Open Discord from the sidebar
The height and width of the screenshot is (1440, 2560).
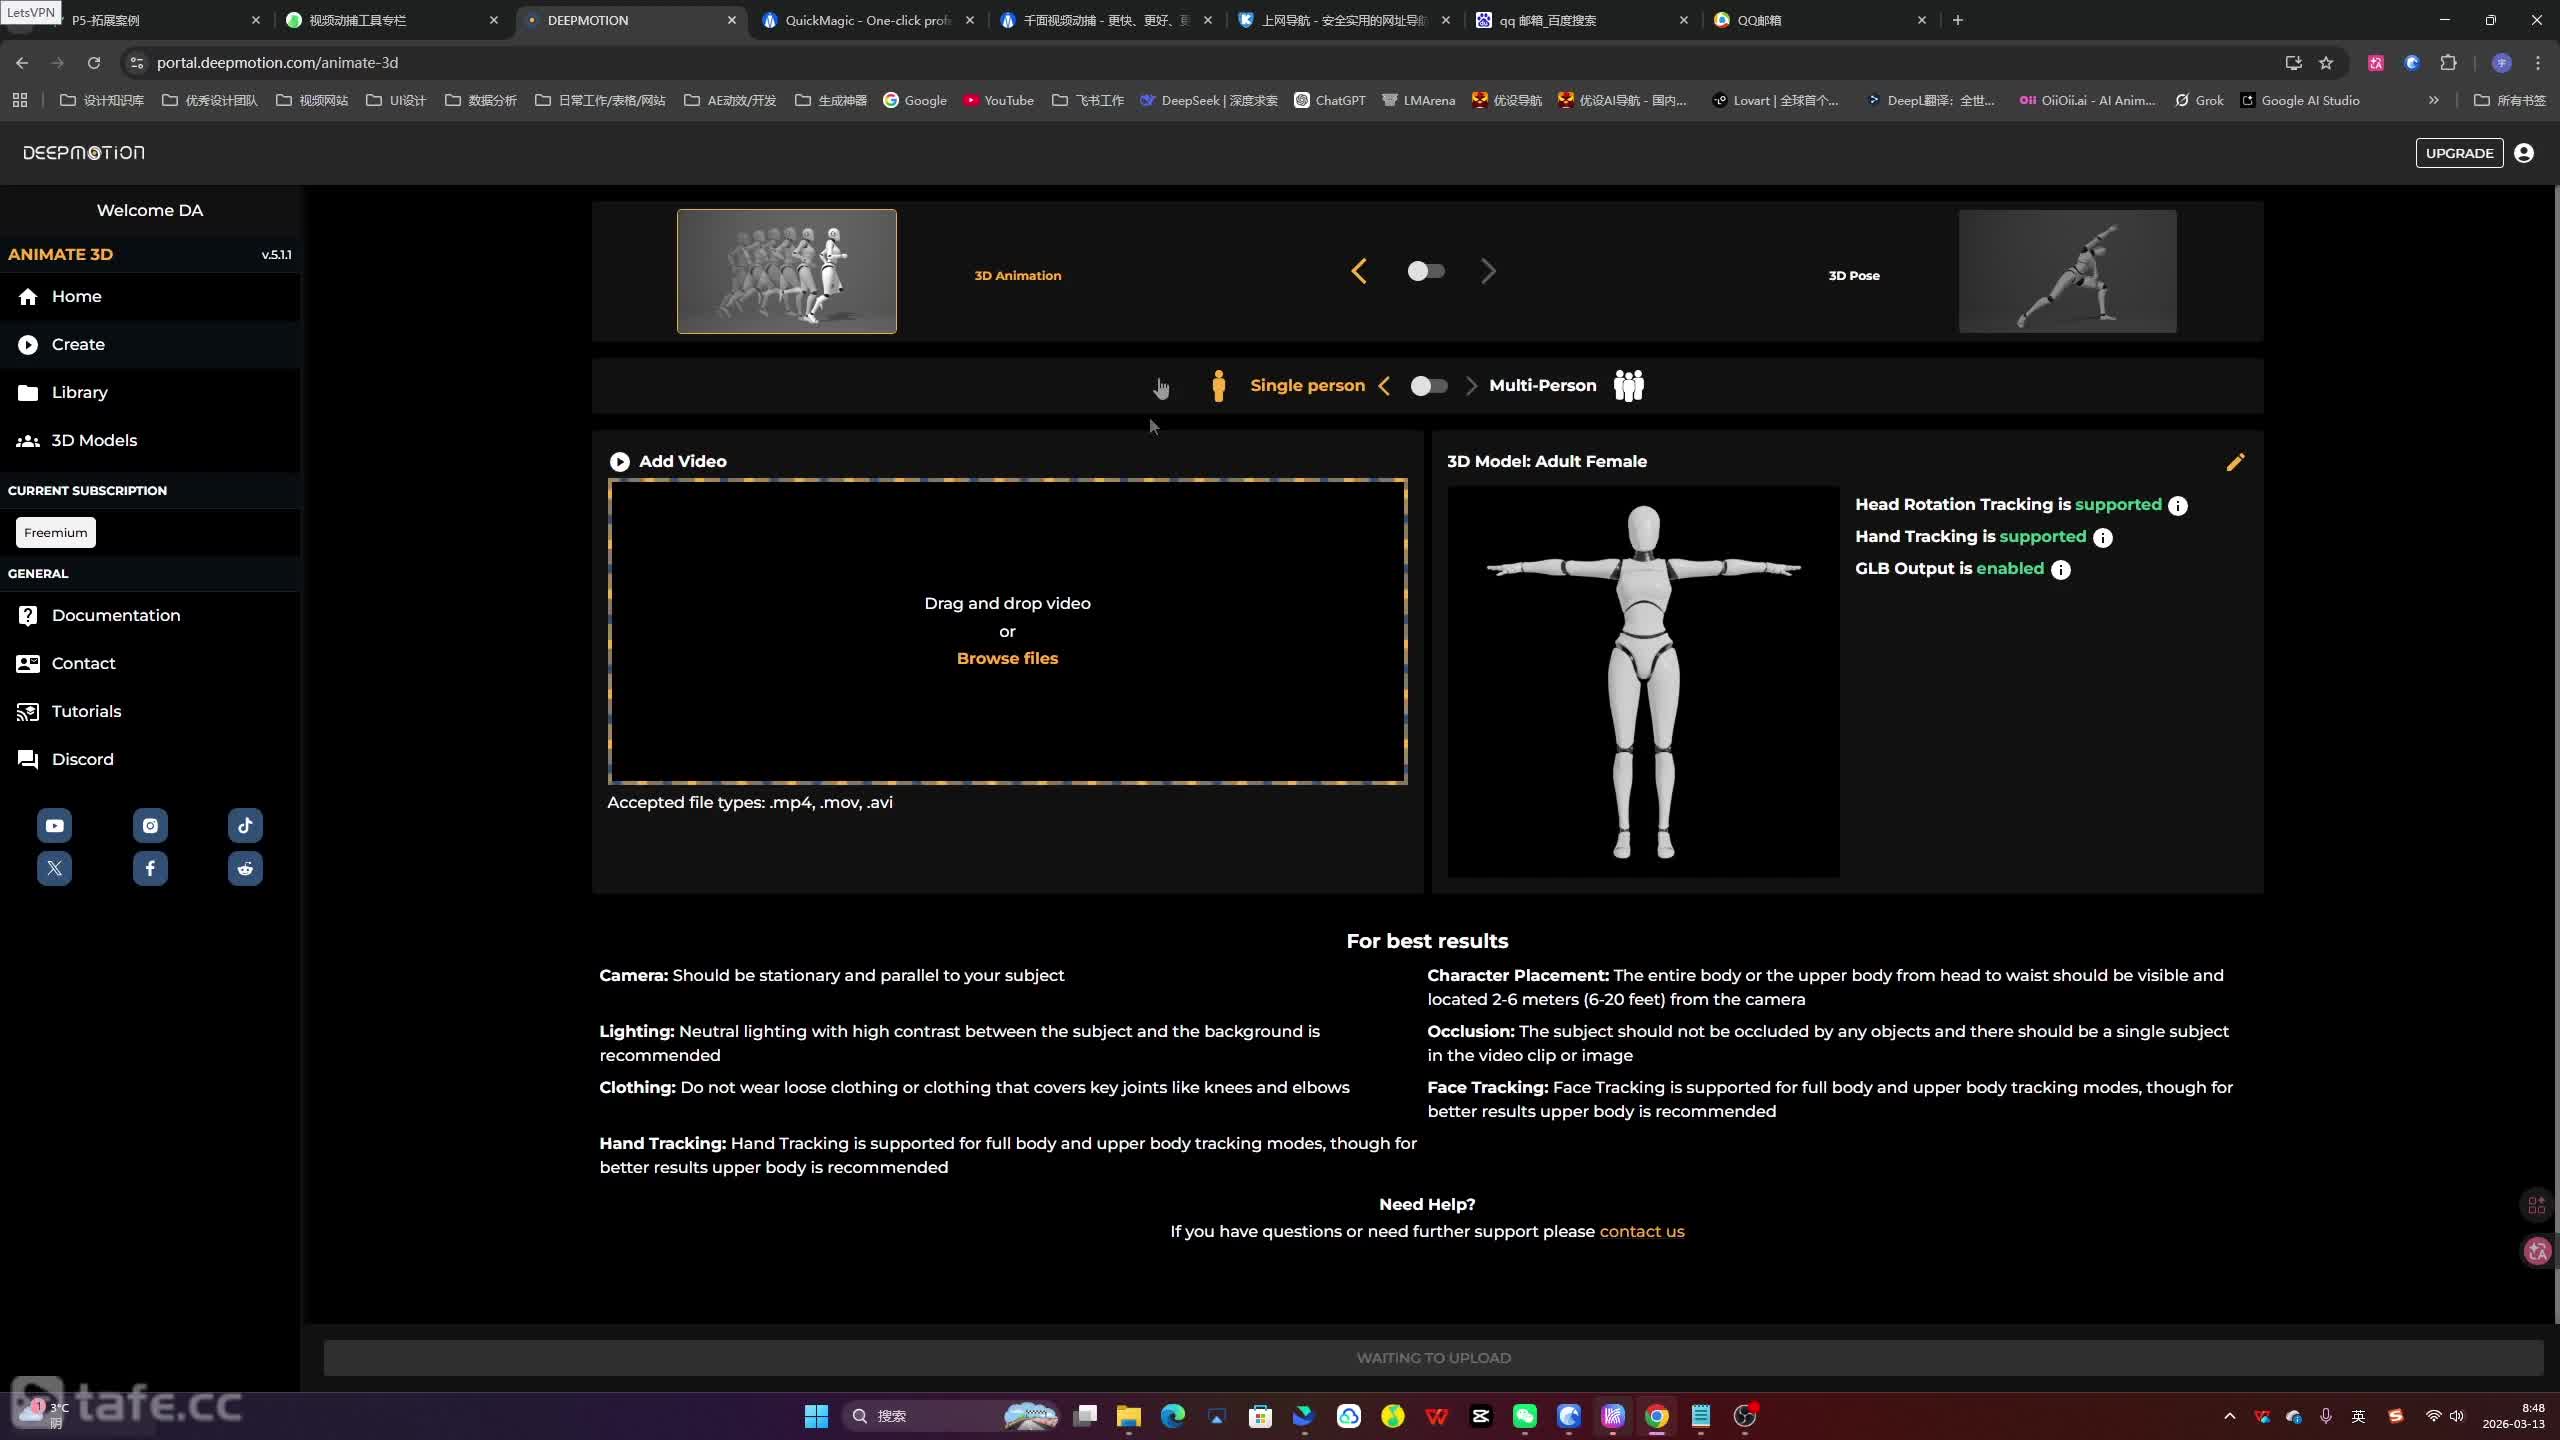point(83,759)
